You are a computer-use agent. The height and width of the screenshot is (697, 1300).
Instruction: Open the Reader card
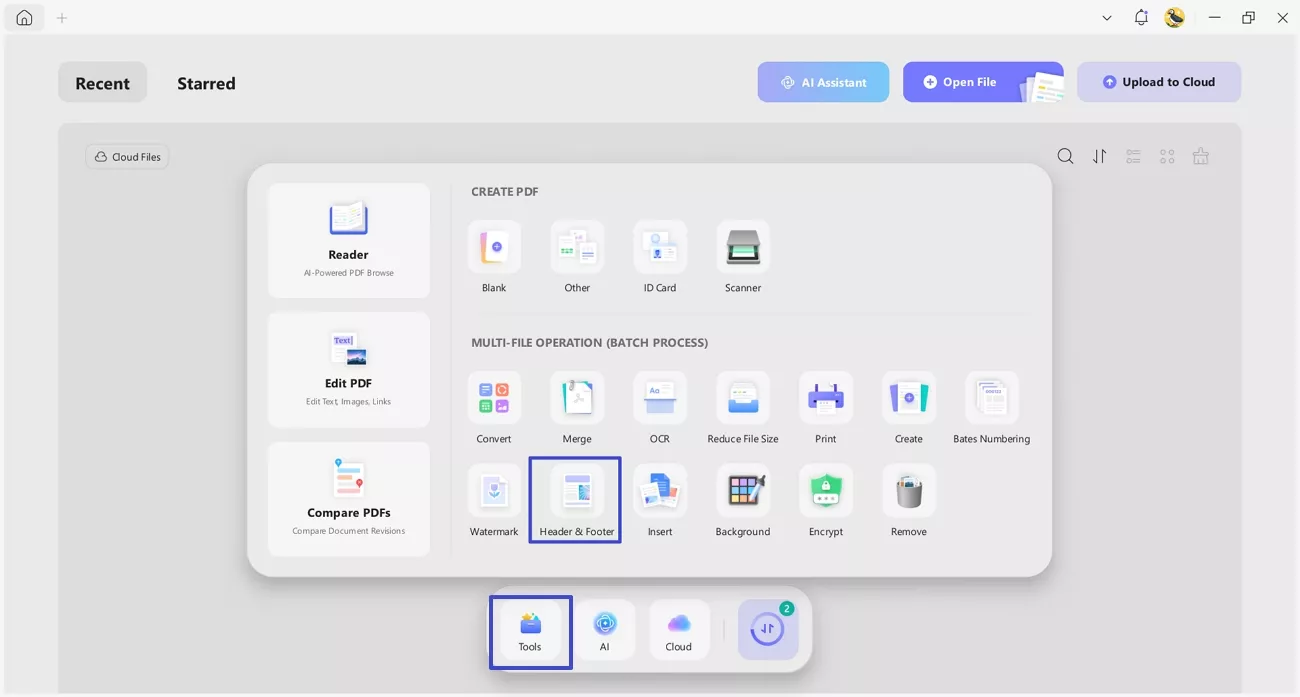tap(349, 240)
